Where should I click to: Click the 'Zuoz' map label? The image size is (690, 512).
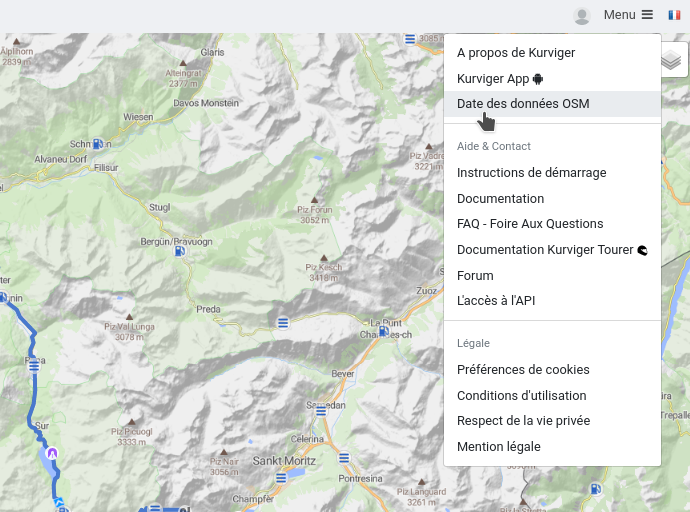coord(426,291)
